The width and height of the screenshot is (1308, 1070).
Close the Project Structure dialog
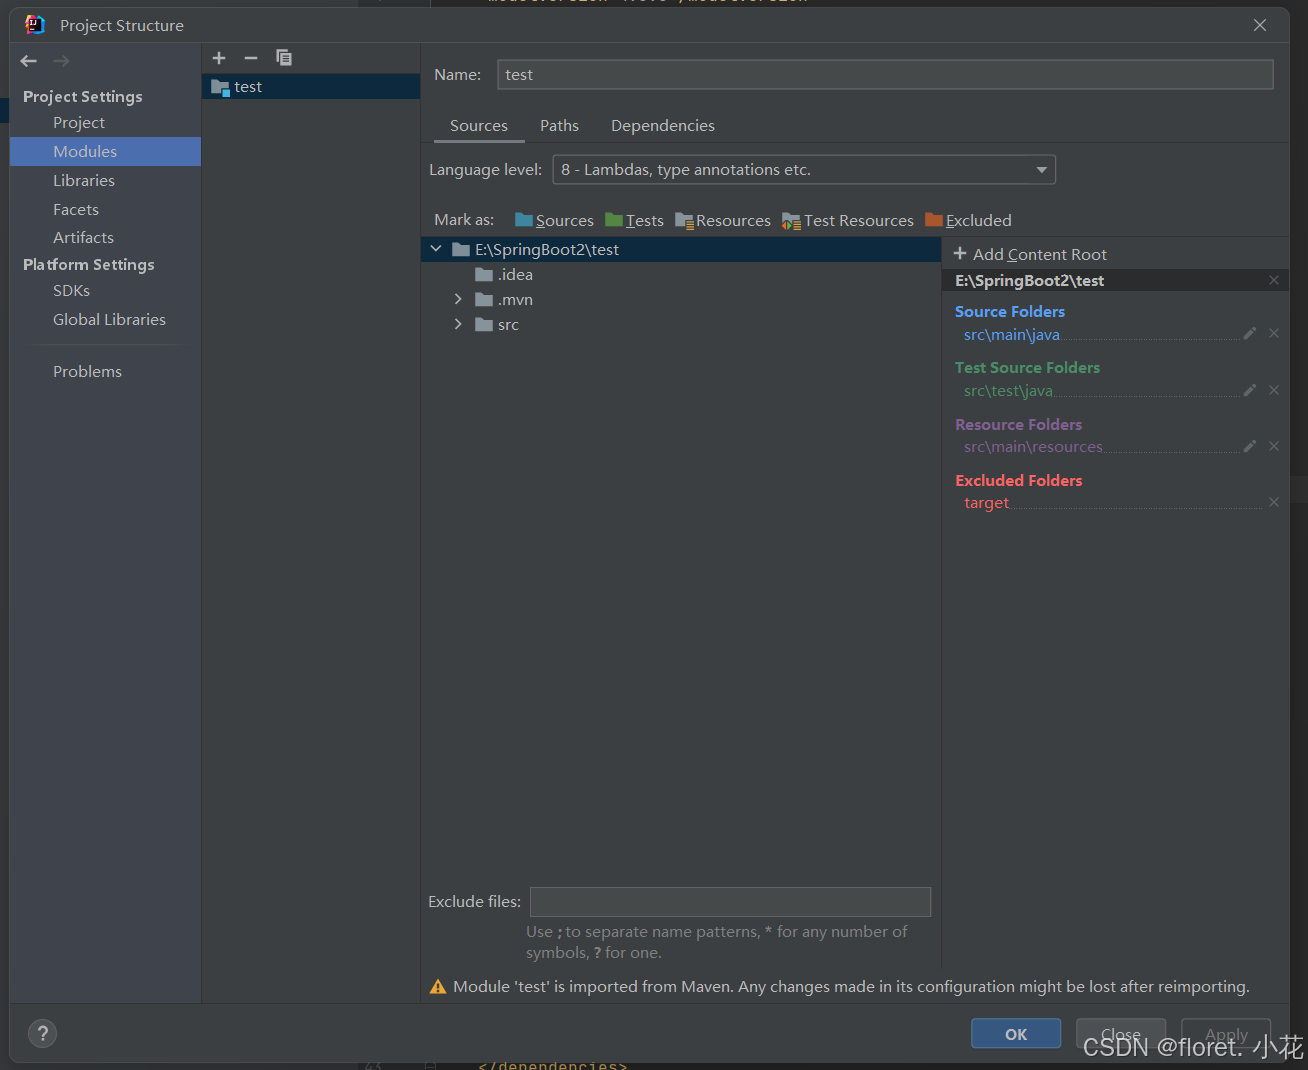[1260, 25]
